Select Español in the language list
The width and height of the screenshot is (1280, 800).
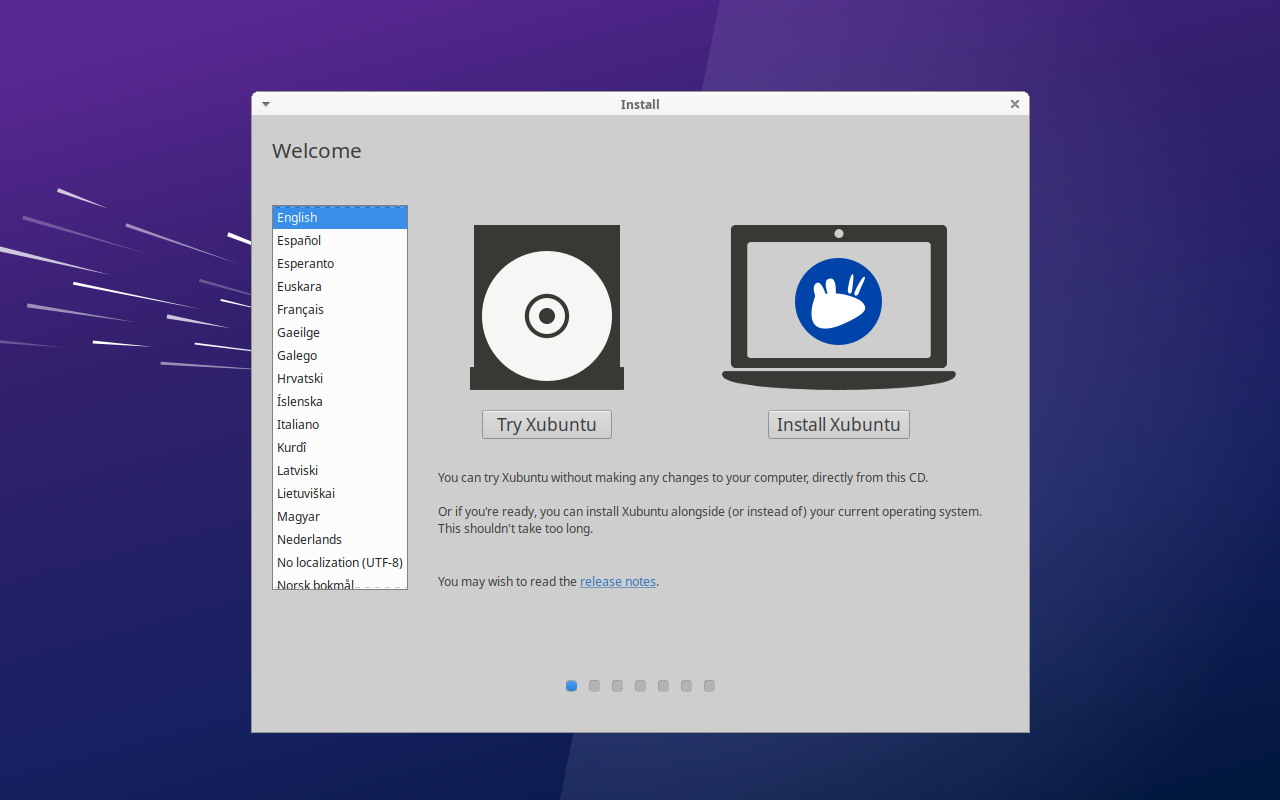340,241
